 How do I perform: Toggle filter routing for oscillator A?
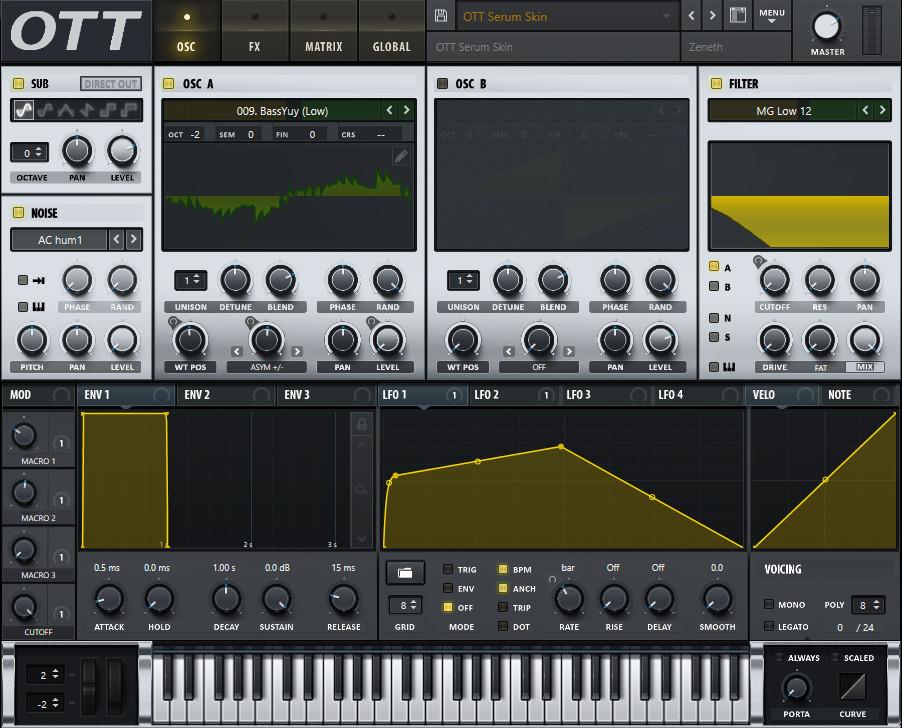[714, 267]
